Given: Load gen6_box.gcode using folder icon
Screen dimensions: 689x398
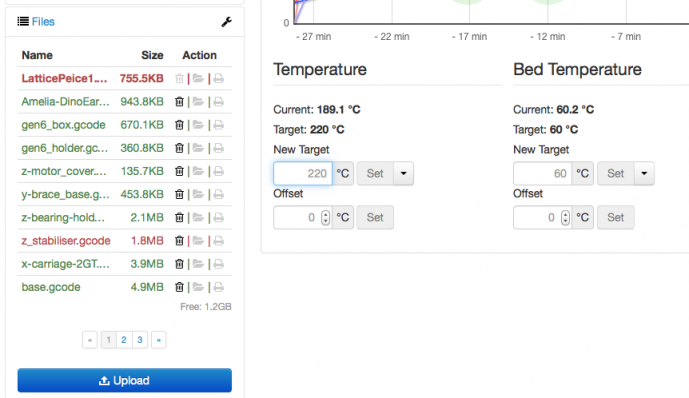Looking at the screenshot, I should 198,125.
